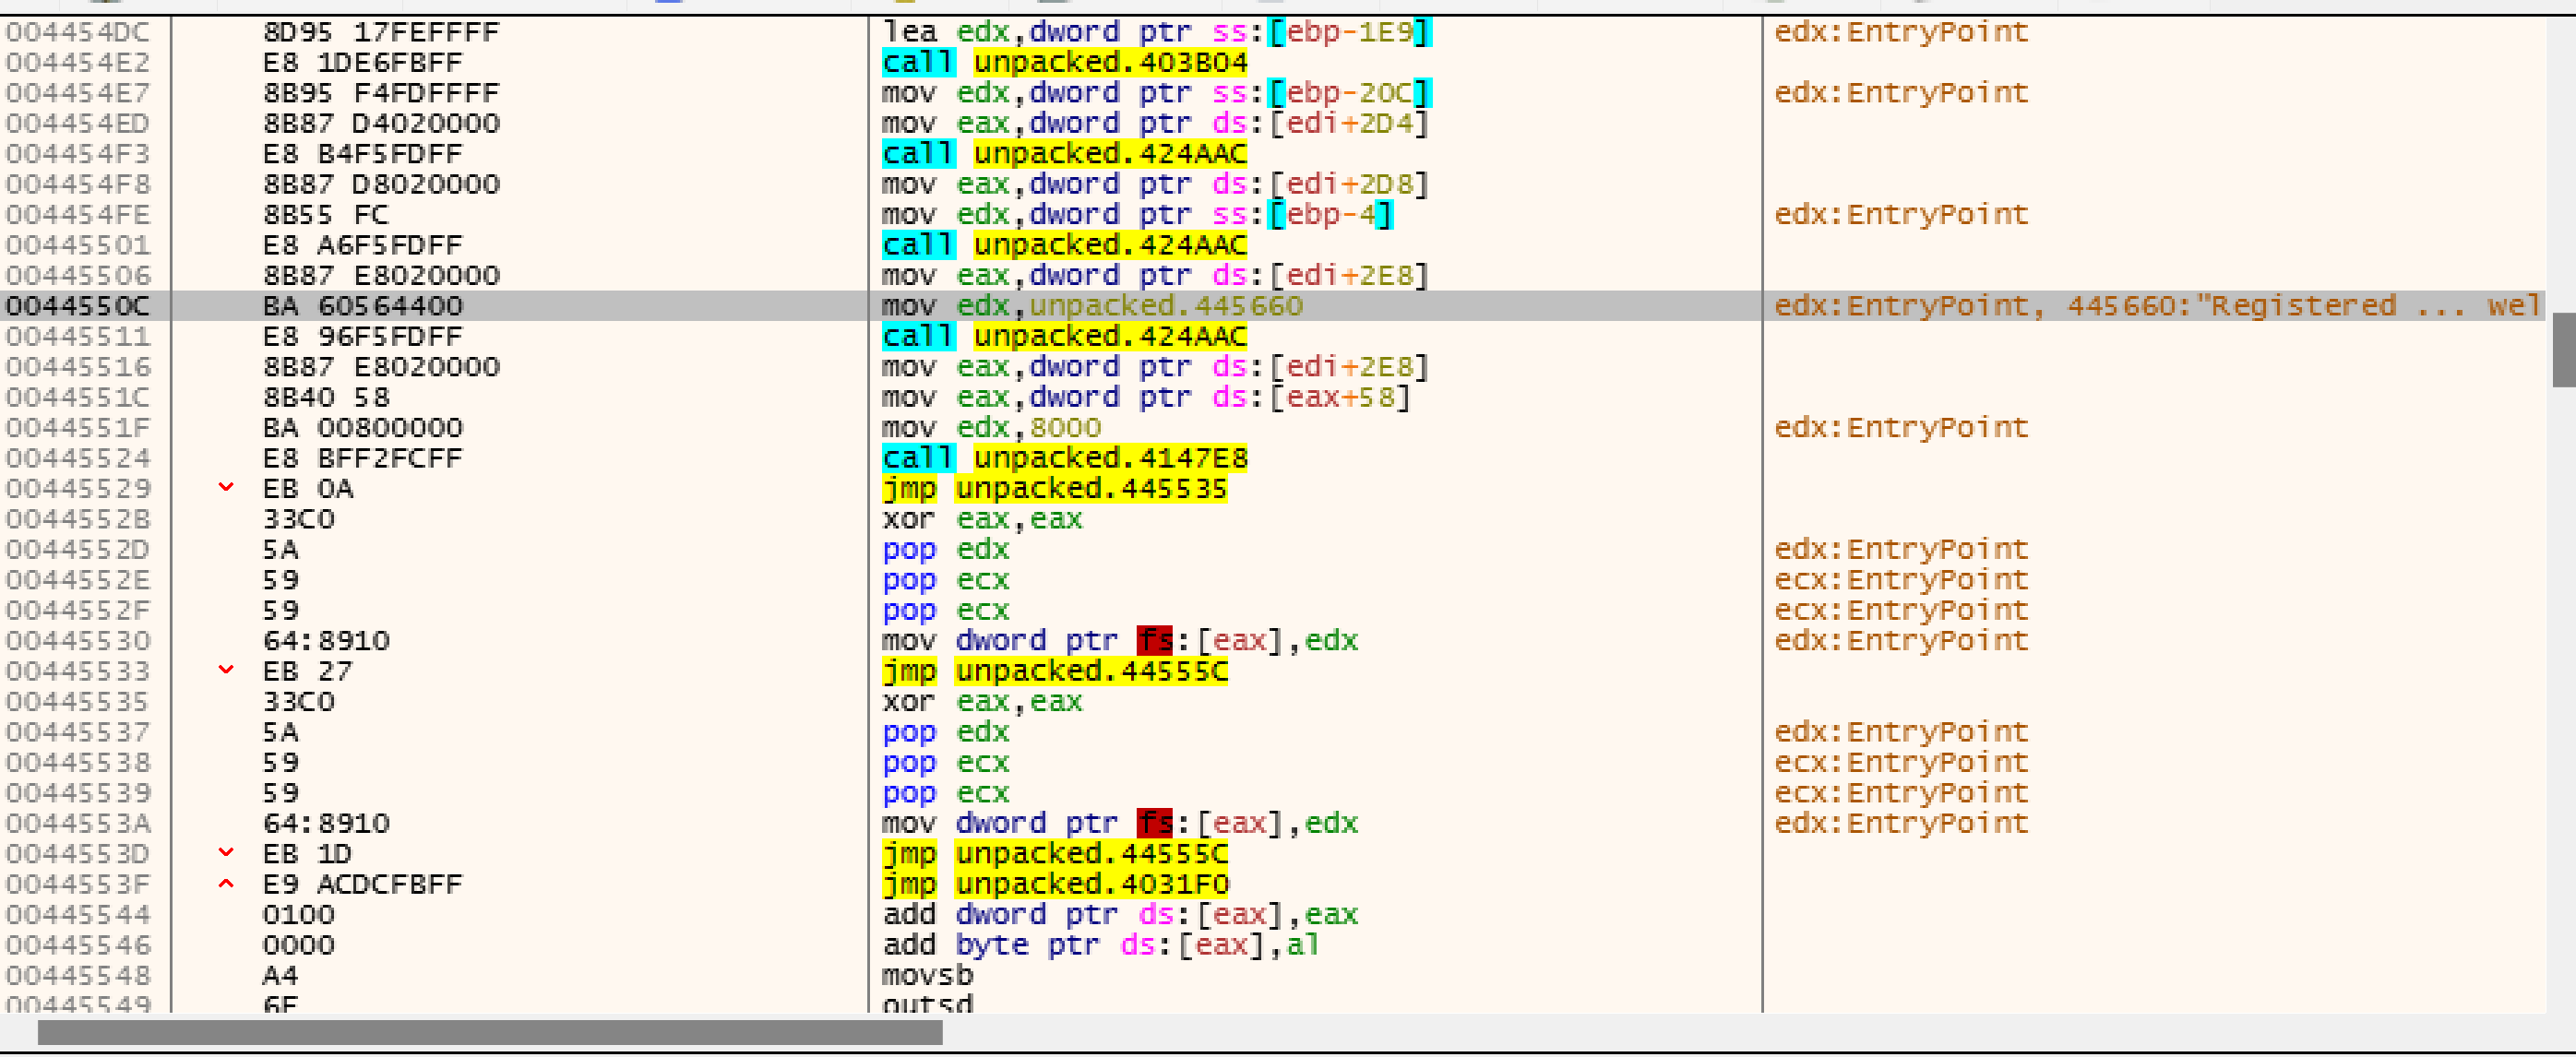Select bytes '64:8910' at address 0044553A
This screenshot has height=1057, width=2576.
click(x=326, y=823)
